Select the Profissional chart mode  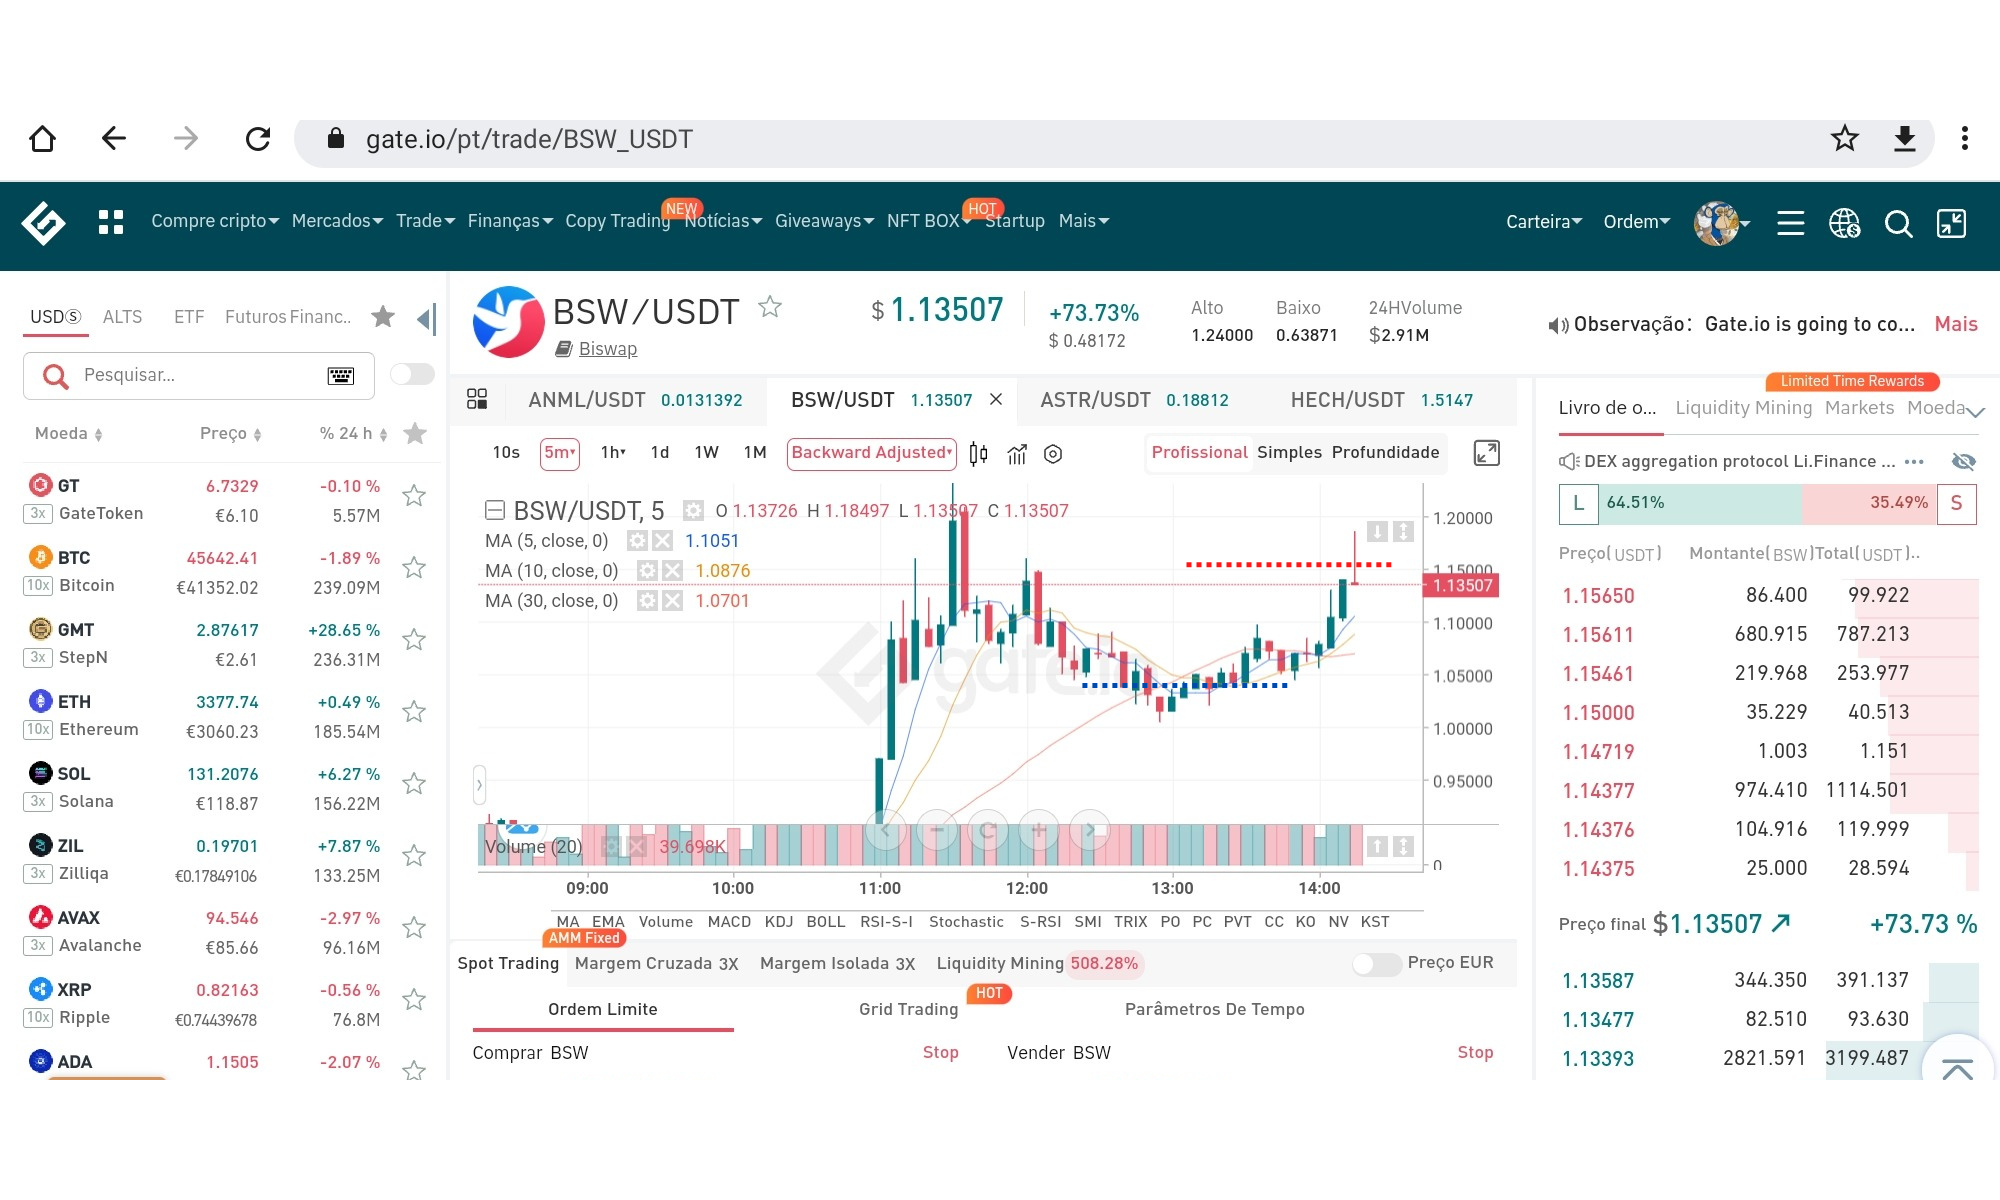click(1199, 453)
